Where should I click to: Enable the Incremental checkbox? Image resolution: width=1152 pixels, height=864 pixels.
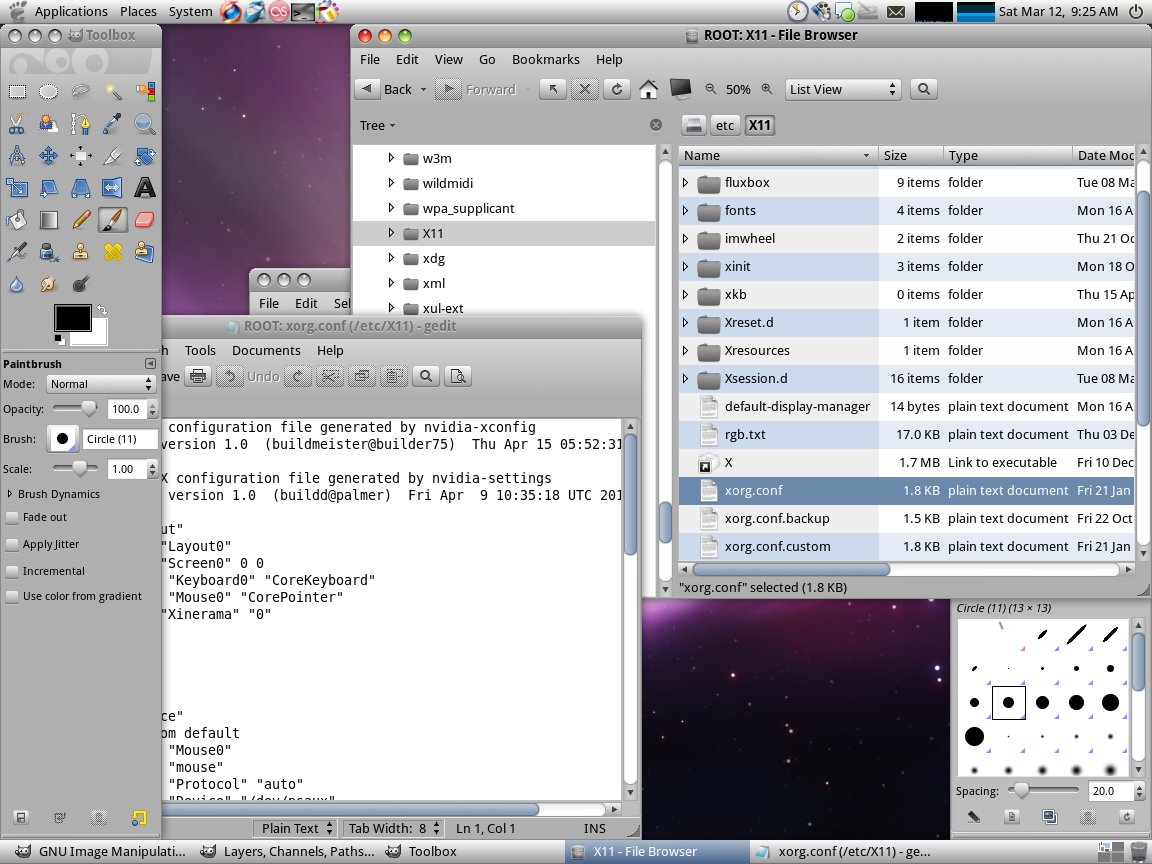click(12, 572)
